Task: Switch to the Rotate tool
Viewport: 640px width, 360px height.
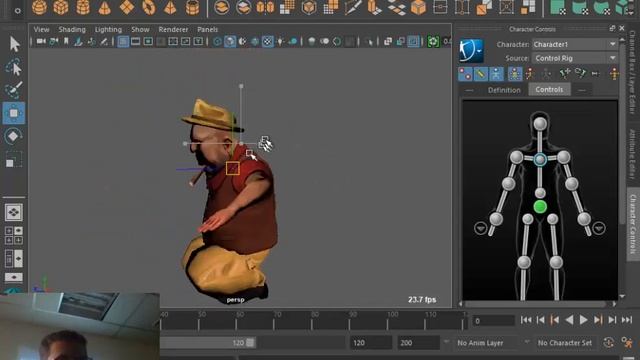Action: click(13, 136)
